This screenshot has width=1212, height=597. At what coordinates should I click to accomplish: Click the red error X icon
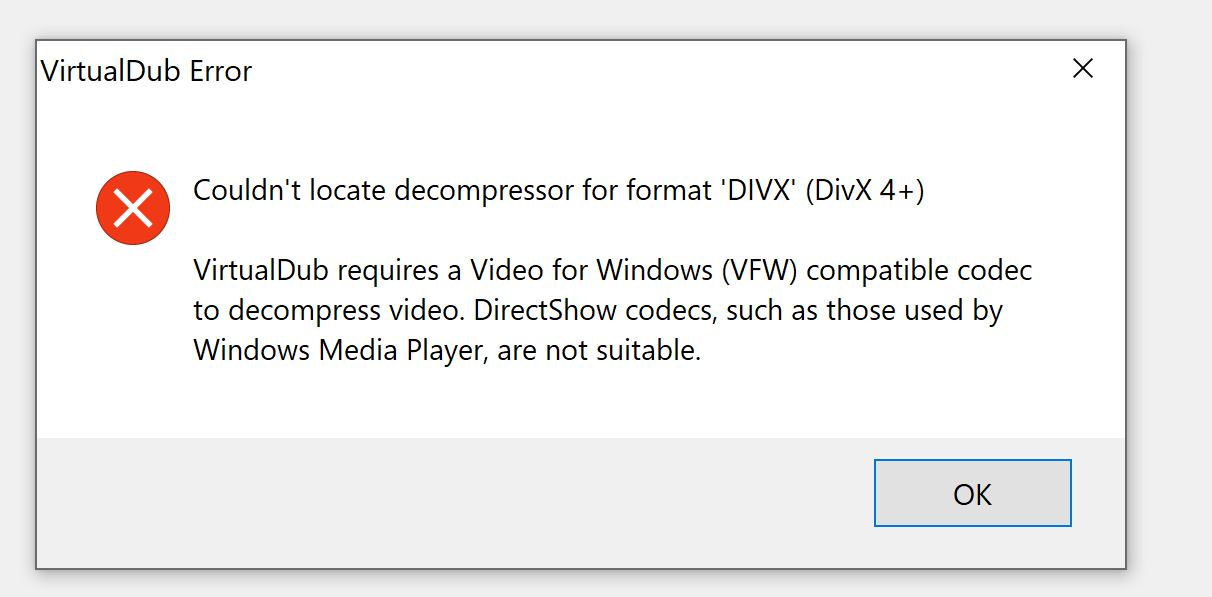pos(130,208)
